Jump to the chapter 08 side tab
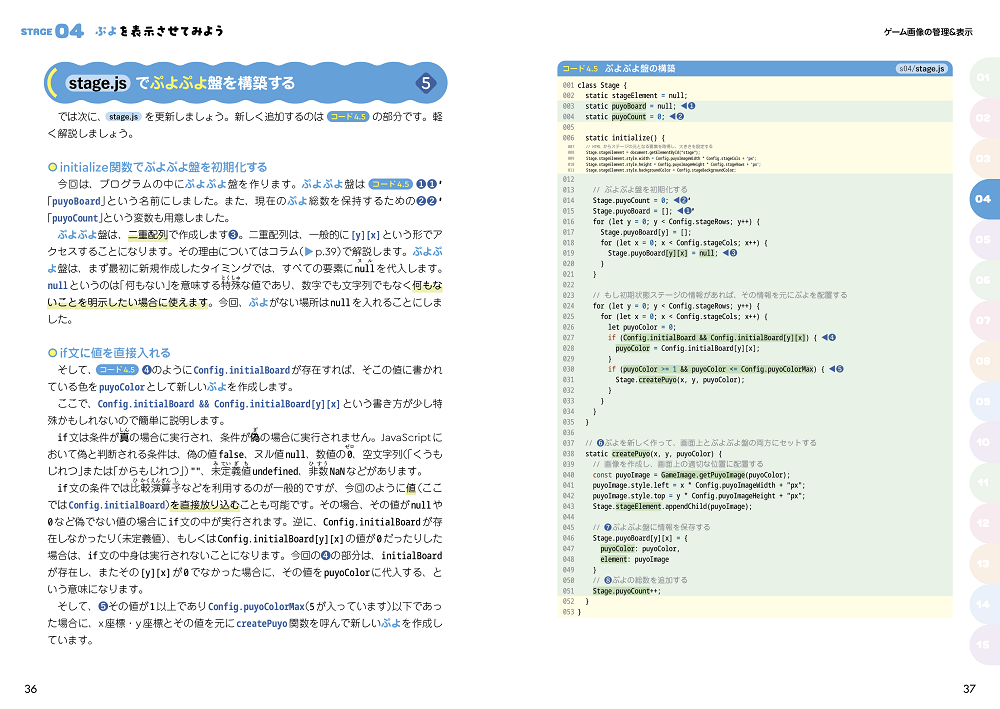The height and width of the screenshot is (709, 1000). pyautogui.click(x=982, y=361)
